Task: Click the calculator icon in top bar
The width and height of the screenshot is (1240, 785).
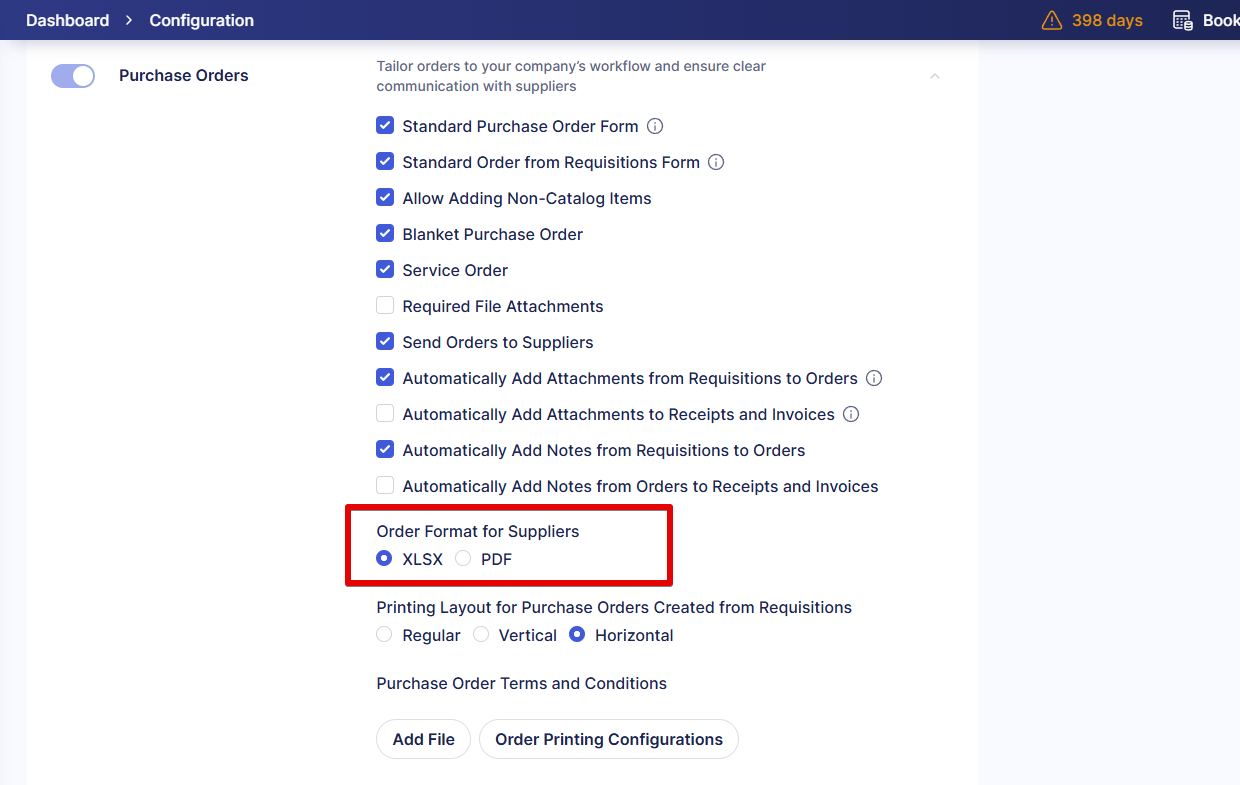Action: 1182,20
